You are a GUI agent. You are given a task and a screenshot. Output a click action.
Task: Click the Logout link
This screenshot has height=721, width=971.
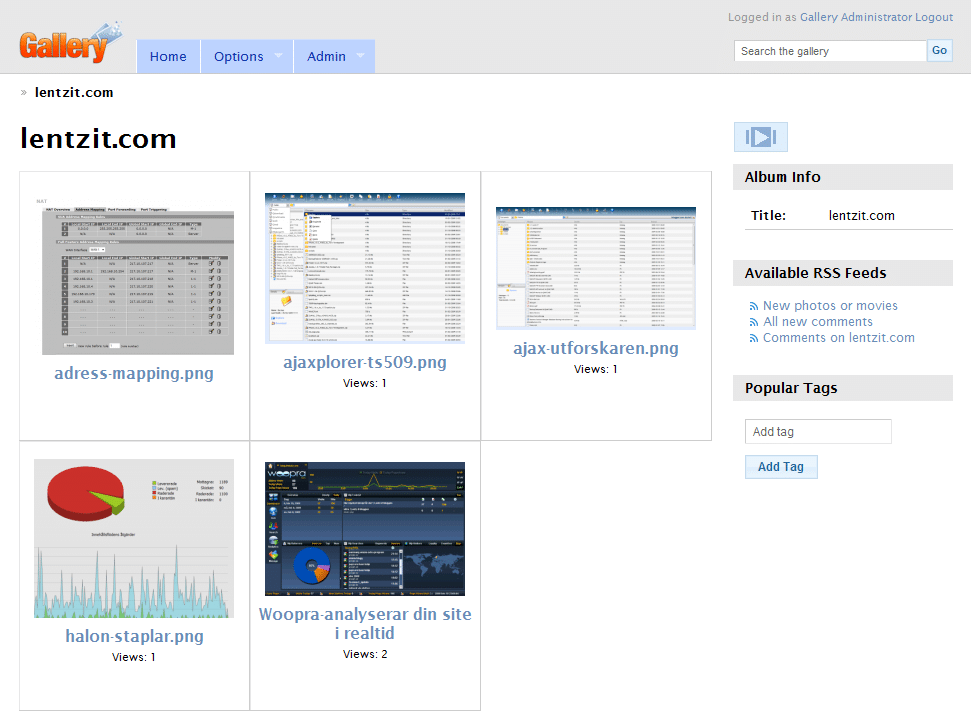point(934,17)
